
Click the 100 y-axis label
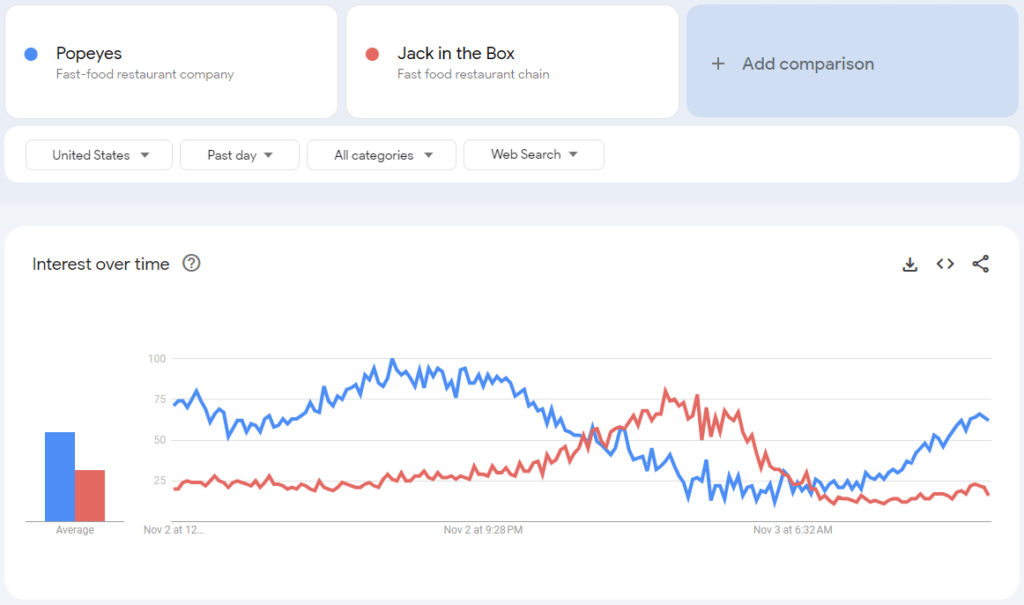(x=157, y=359)
